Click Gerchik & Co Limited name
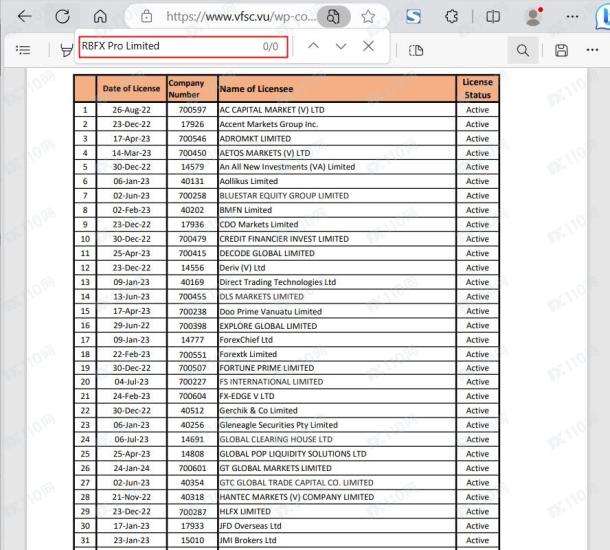Screen dimensions: 610x550 click(x=258, y=411)
